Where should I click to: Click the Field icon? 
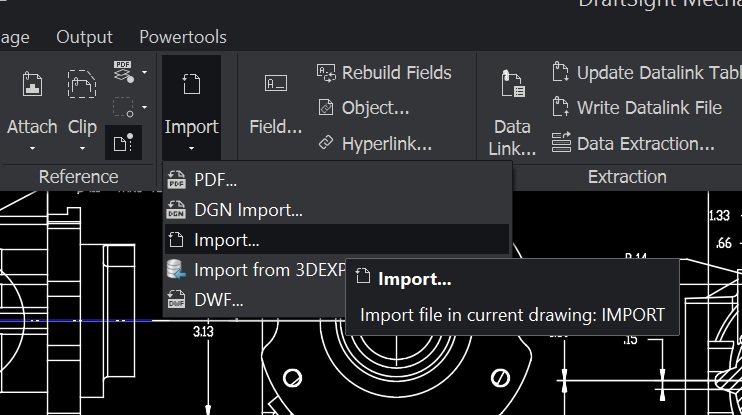(x=275, y=83)
